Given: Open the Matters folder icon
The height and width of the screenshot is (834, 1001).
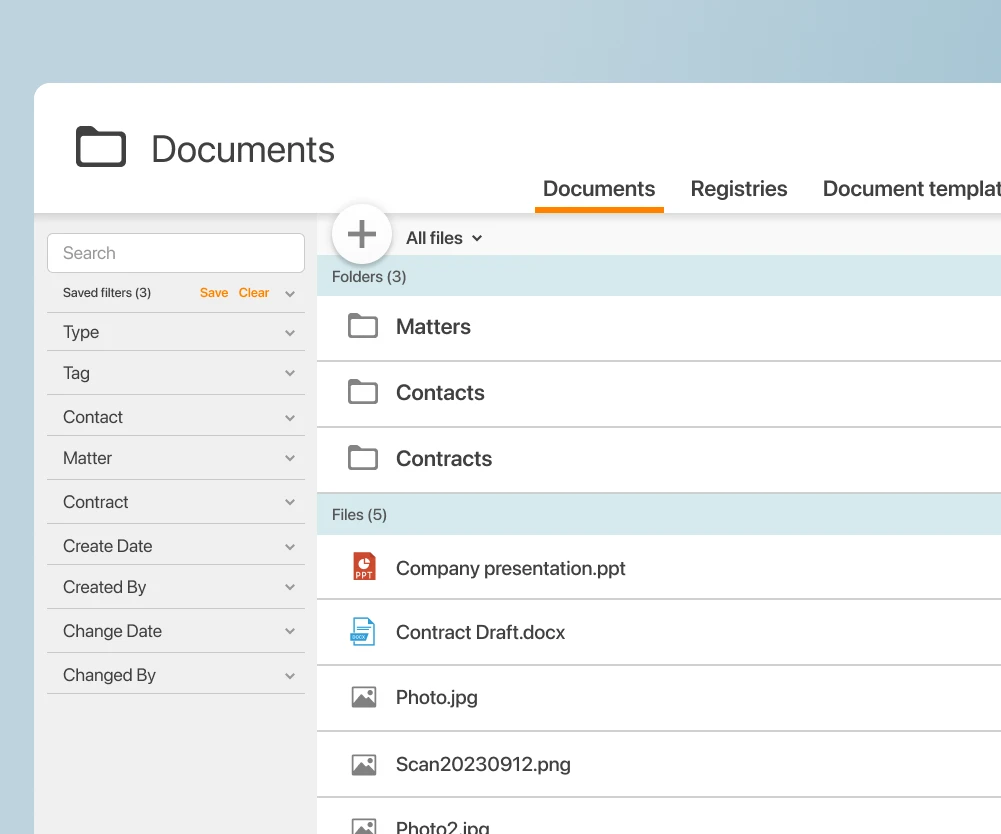Looking at the screenshot, I should tap(363, 326).
